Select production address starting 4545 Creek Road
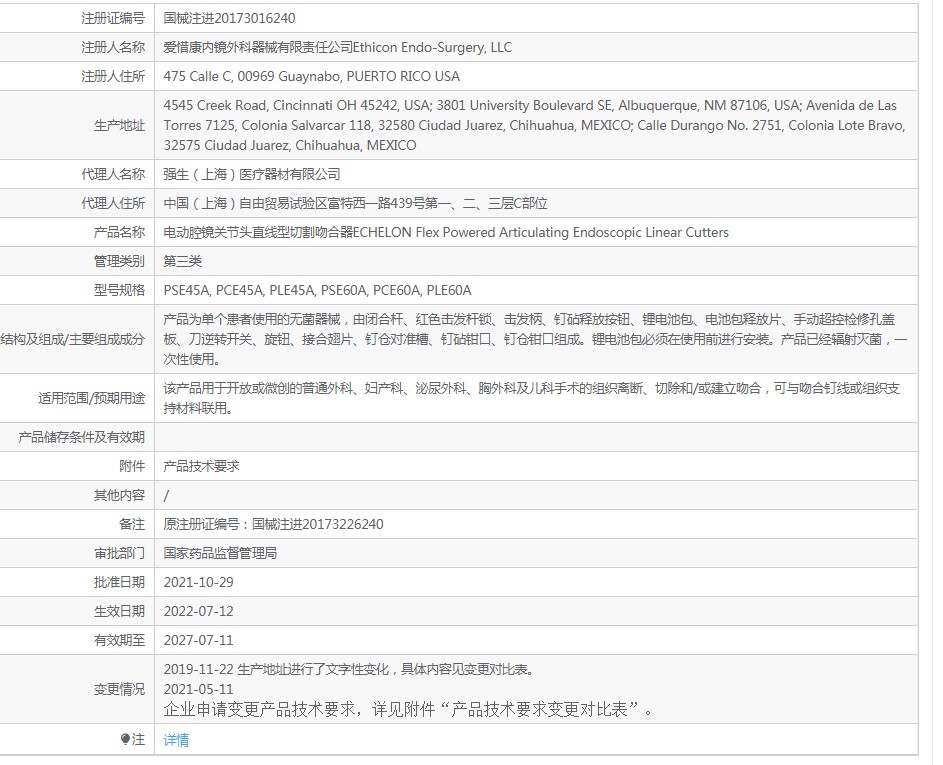 point(534,125)
